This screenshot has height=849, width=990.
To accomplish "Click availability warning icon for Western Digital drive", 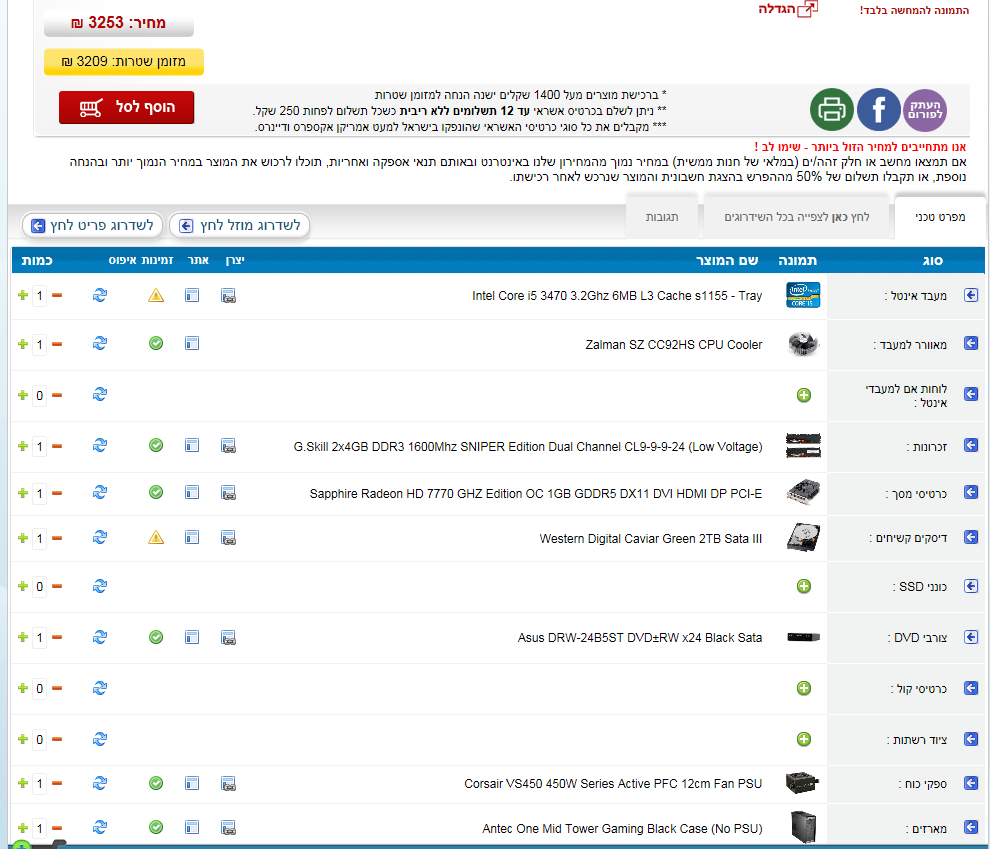I will [156, 538].
